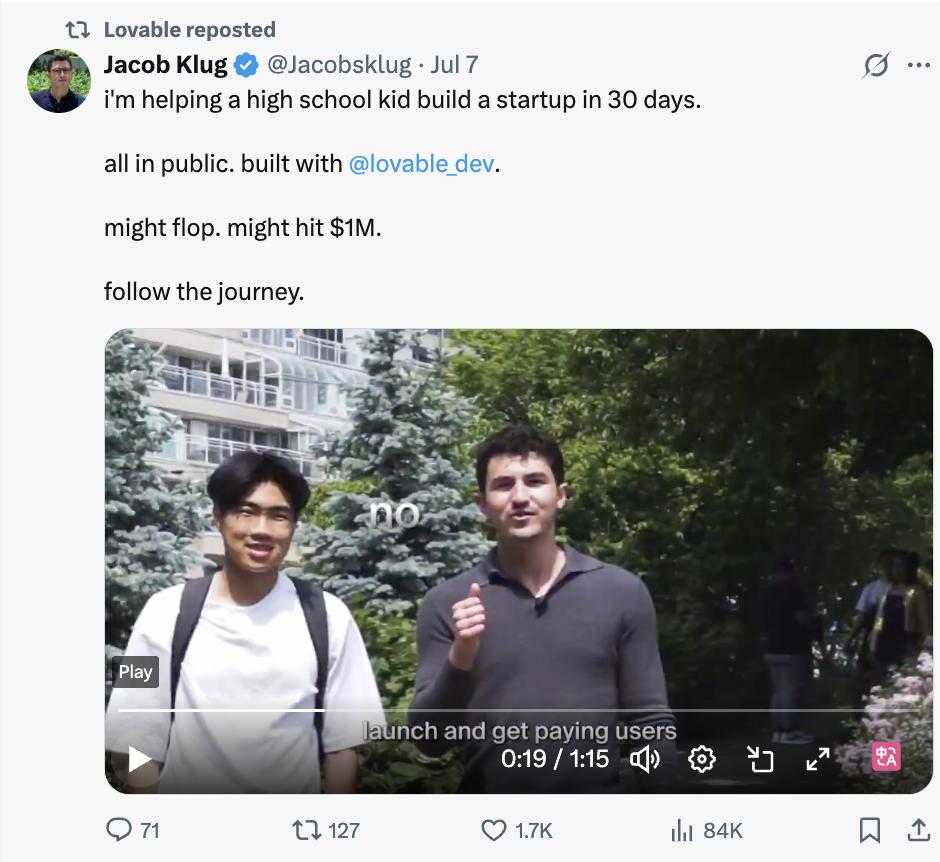Click the @Jacobsklug handle

point(338,65)
